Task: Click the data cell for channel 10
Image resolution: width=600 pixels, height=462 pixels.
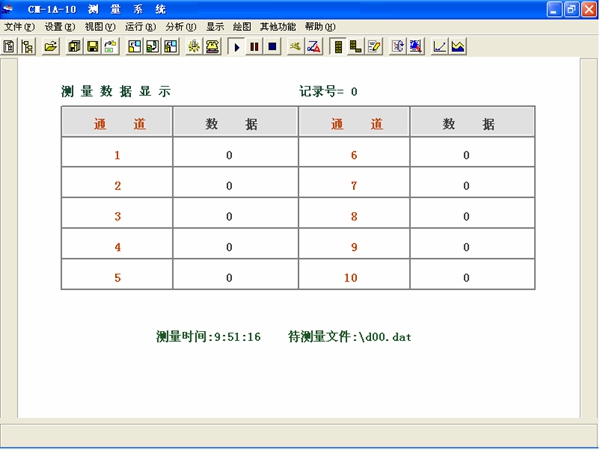Action: point(466,278)
